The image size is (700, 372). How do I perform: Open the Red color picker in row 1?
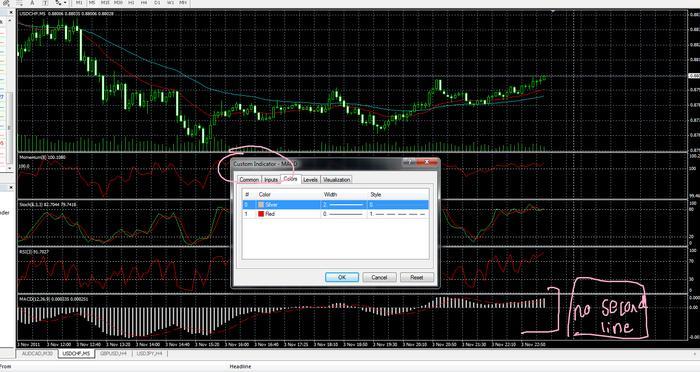pyautogui.click(x=261, y=214)
